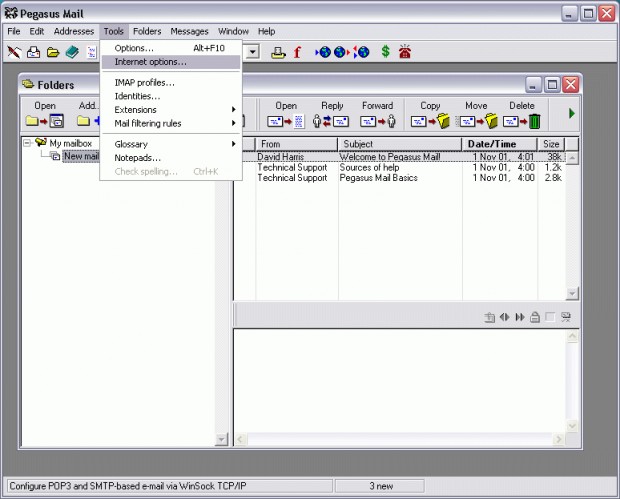Click the send queued mail globe icon
Screen dimensions: 620x499
[x=342, y=52]
